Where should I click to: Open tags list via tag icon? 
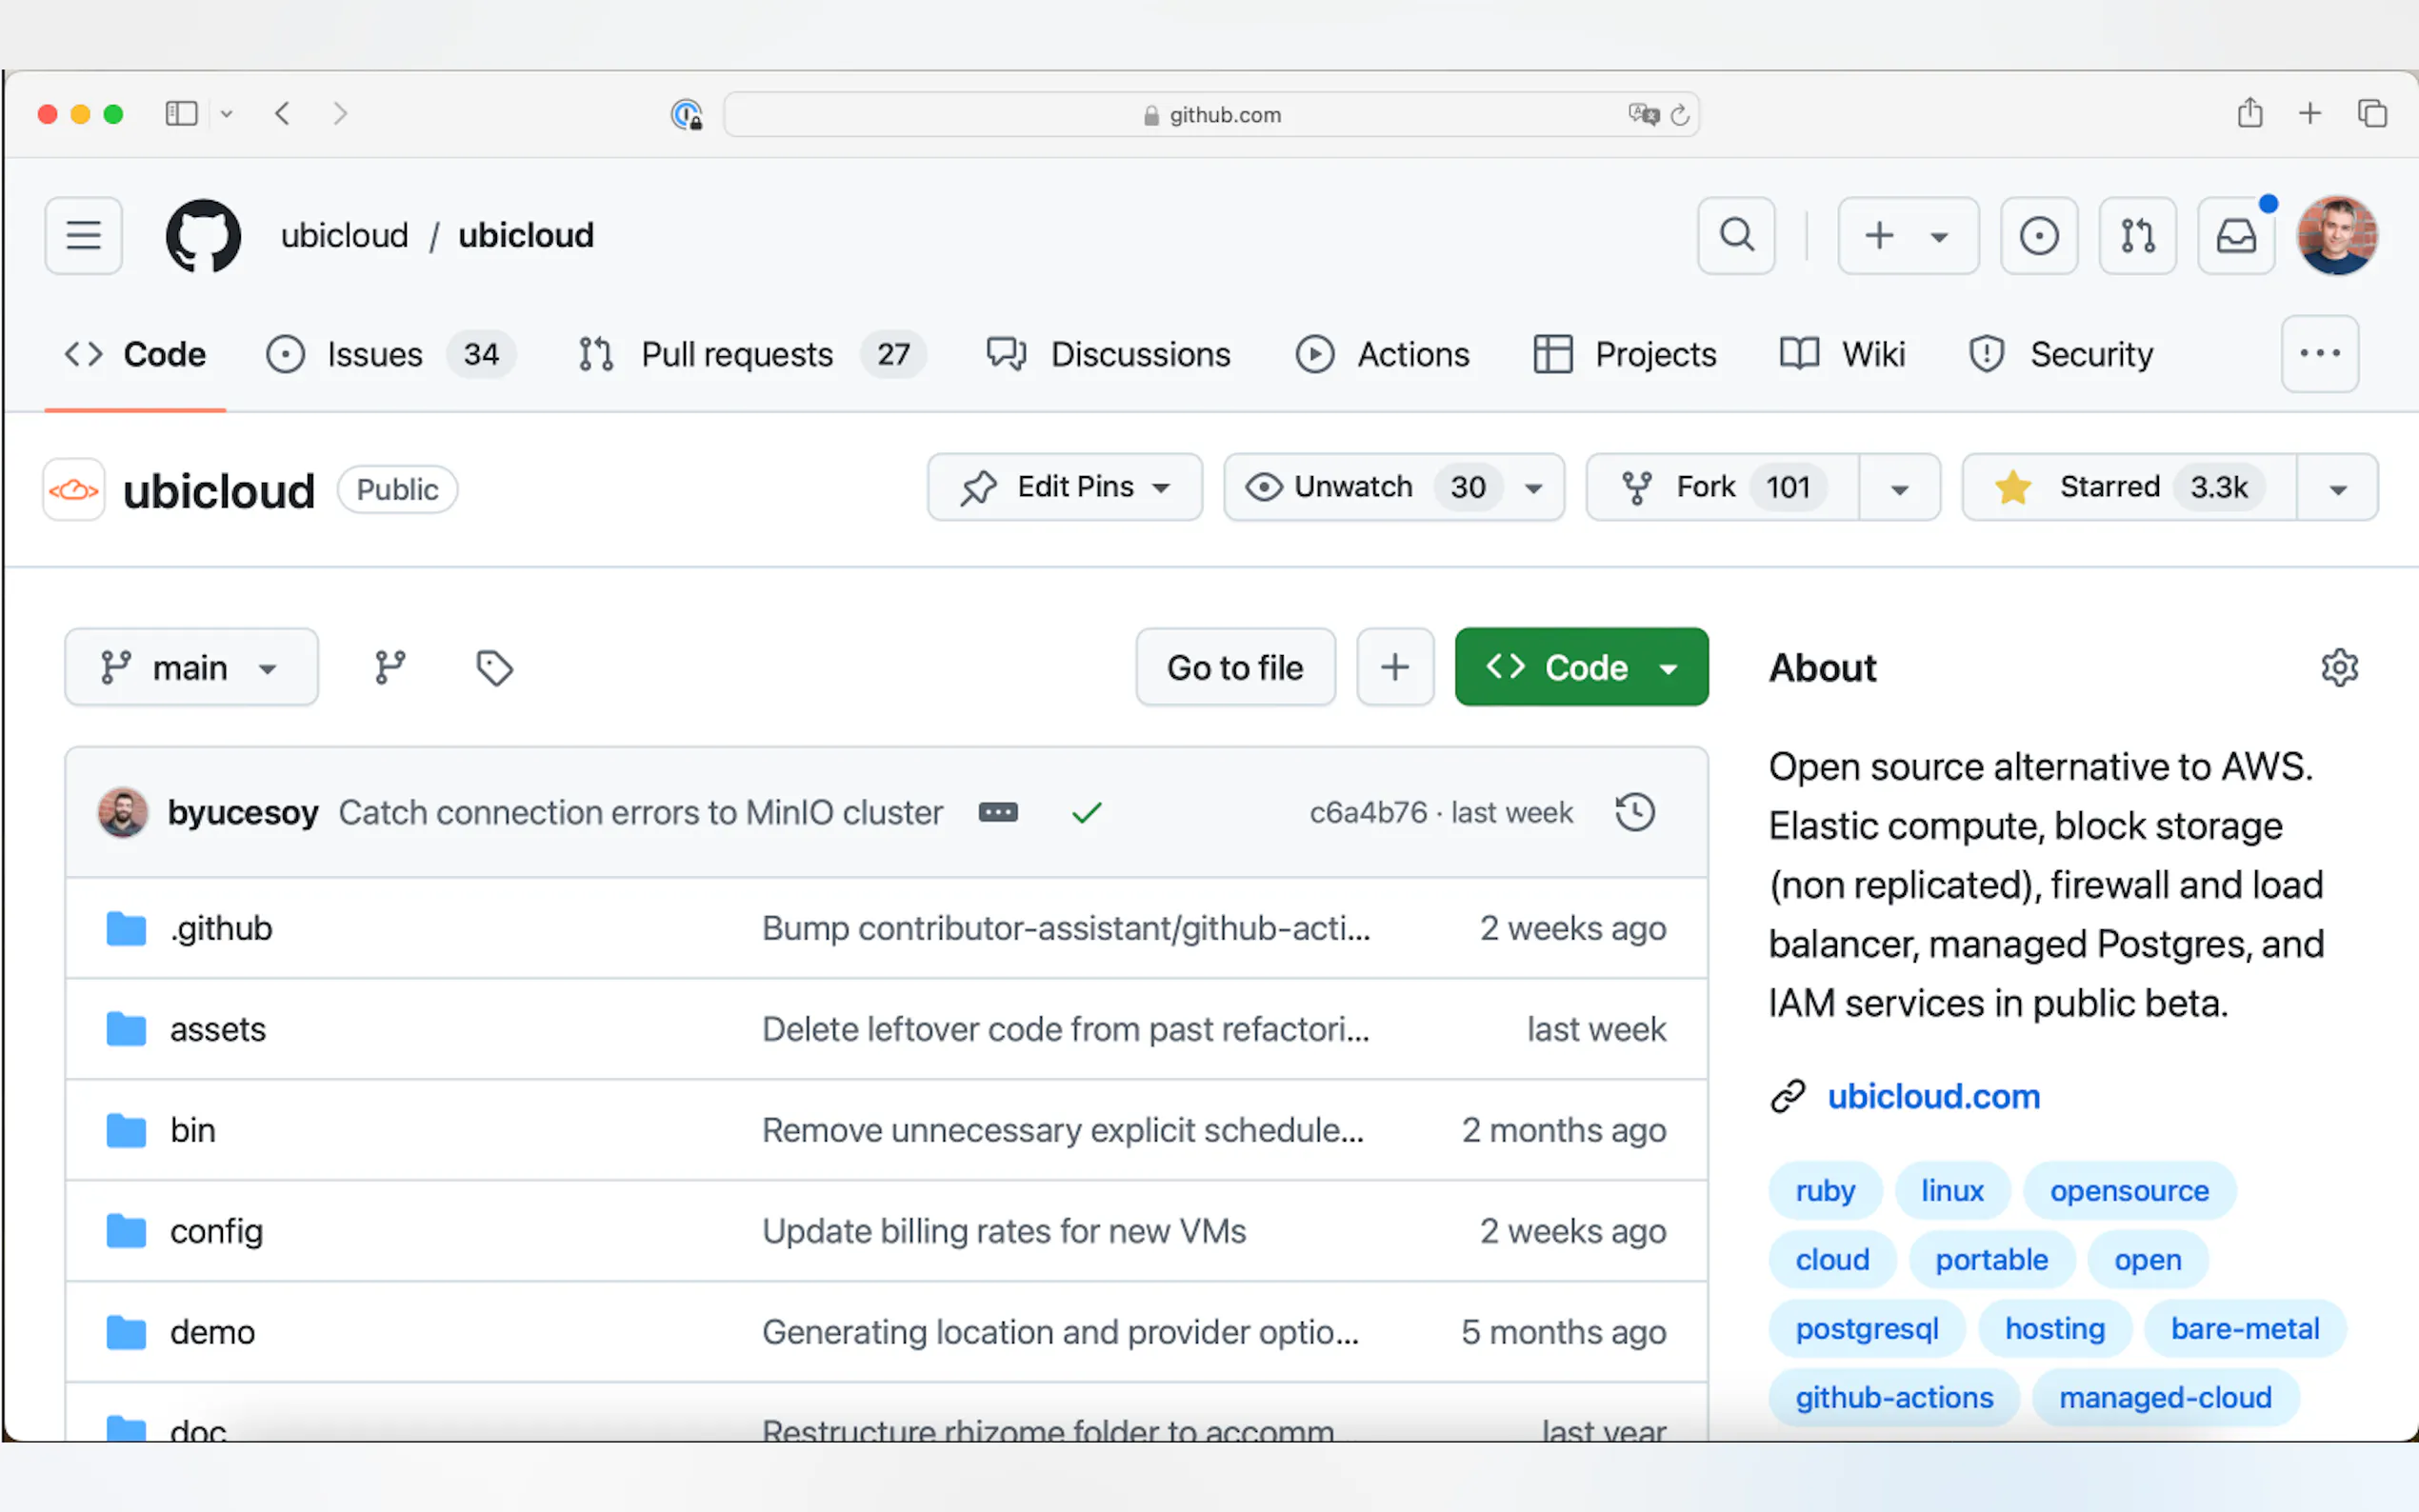pyautogui.click(x=494, y=667)
